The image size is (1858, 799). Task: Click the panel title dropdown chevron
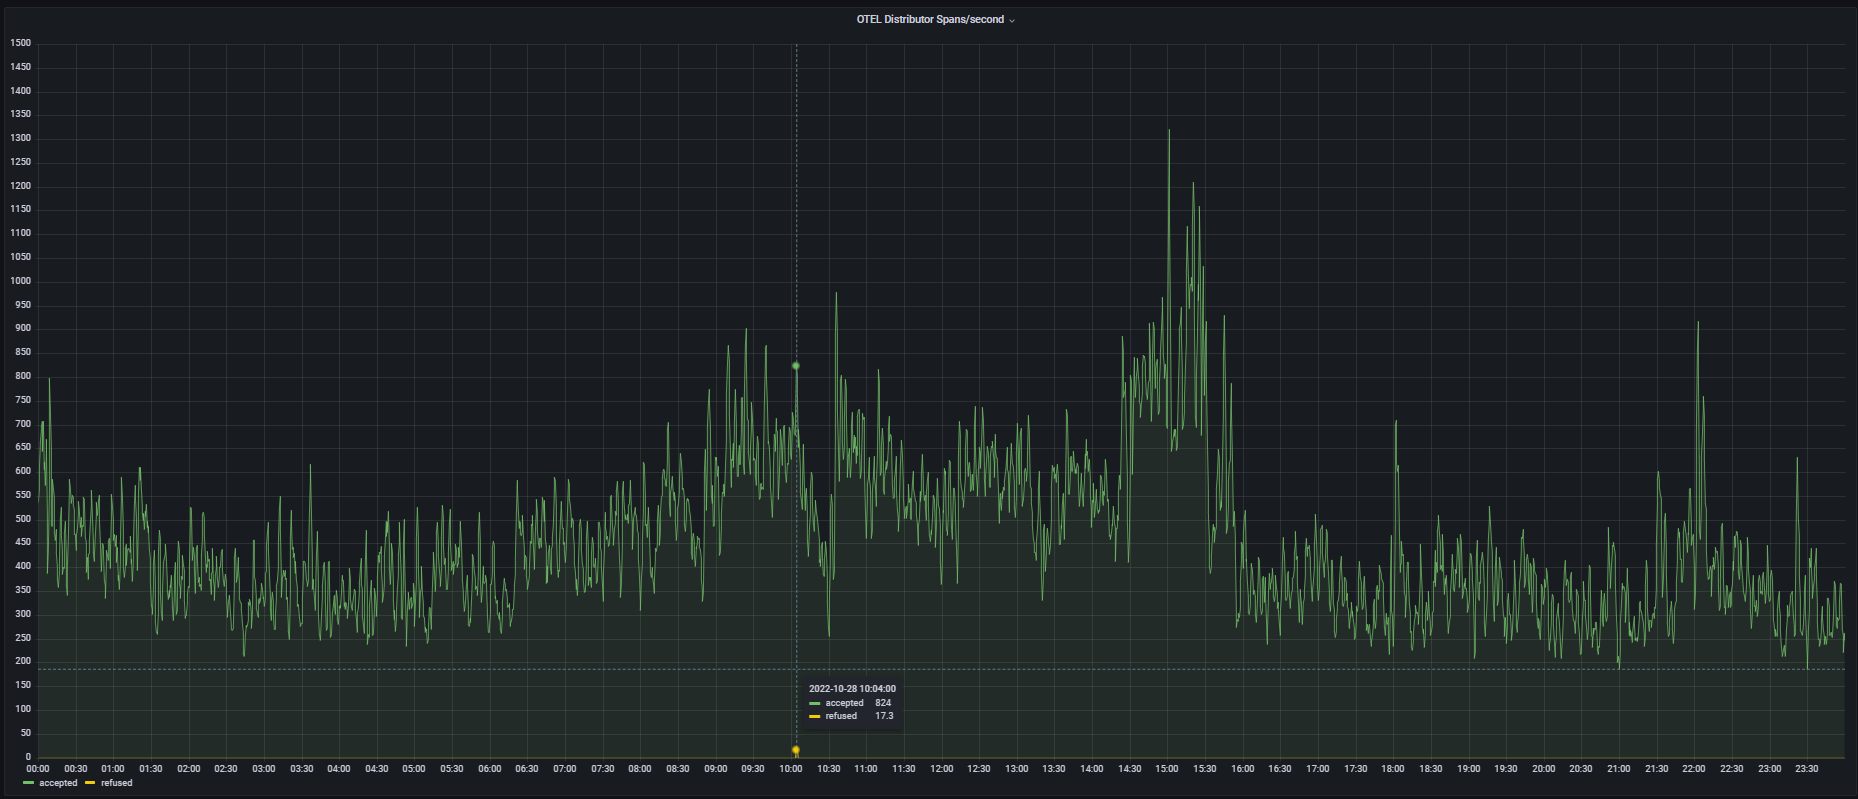pyautogui.click(x=1012, y=20)
